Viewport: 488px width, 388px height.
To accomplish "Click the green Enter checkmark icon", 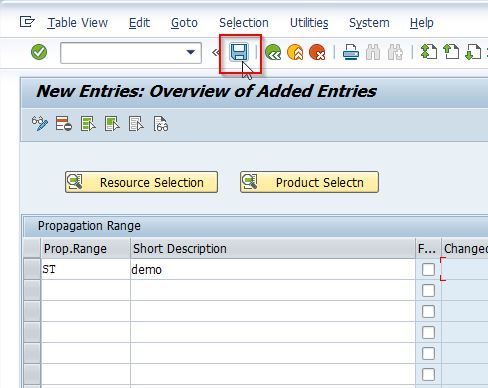I will (x=39, y=52).
